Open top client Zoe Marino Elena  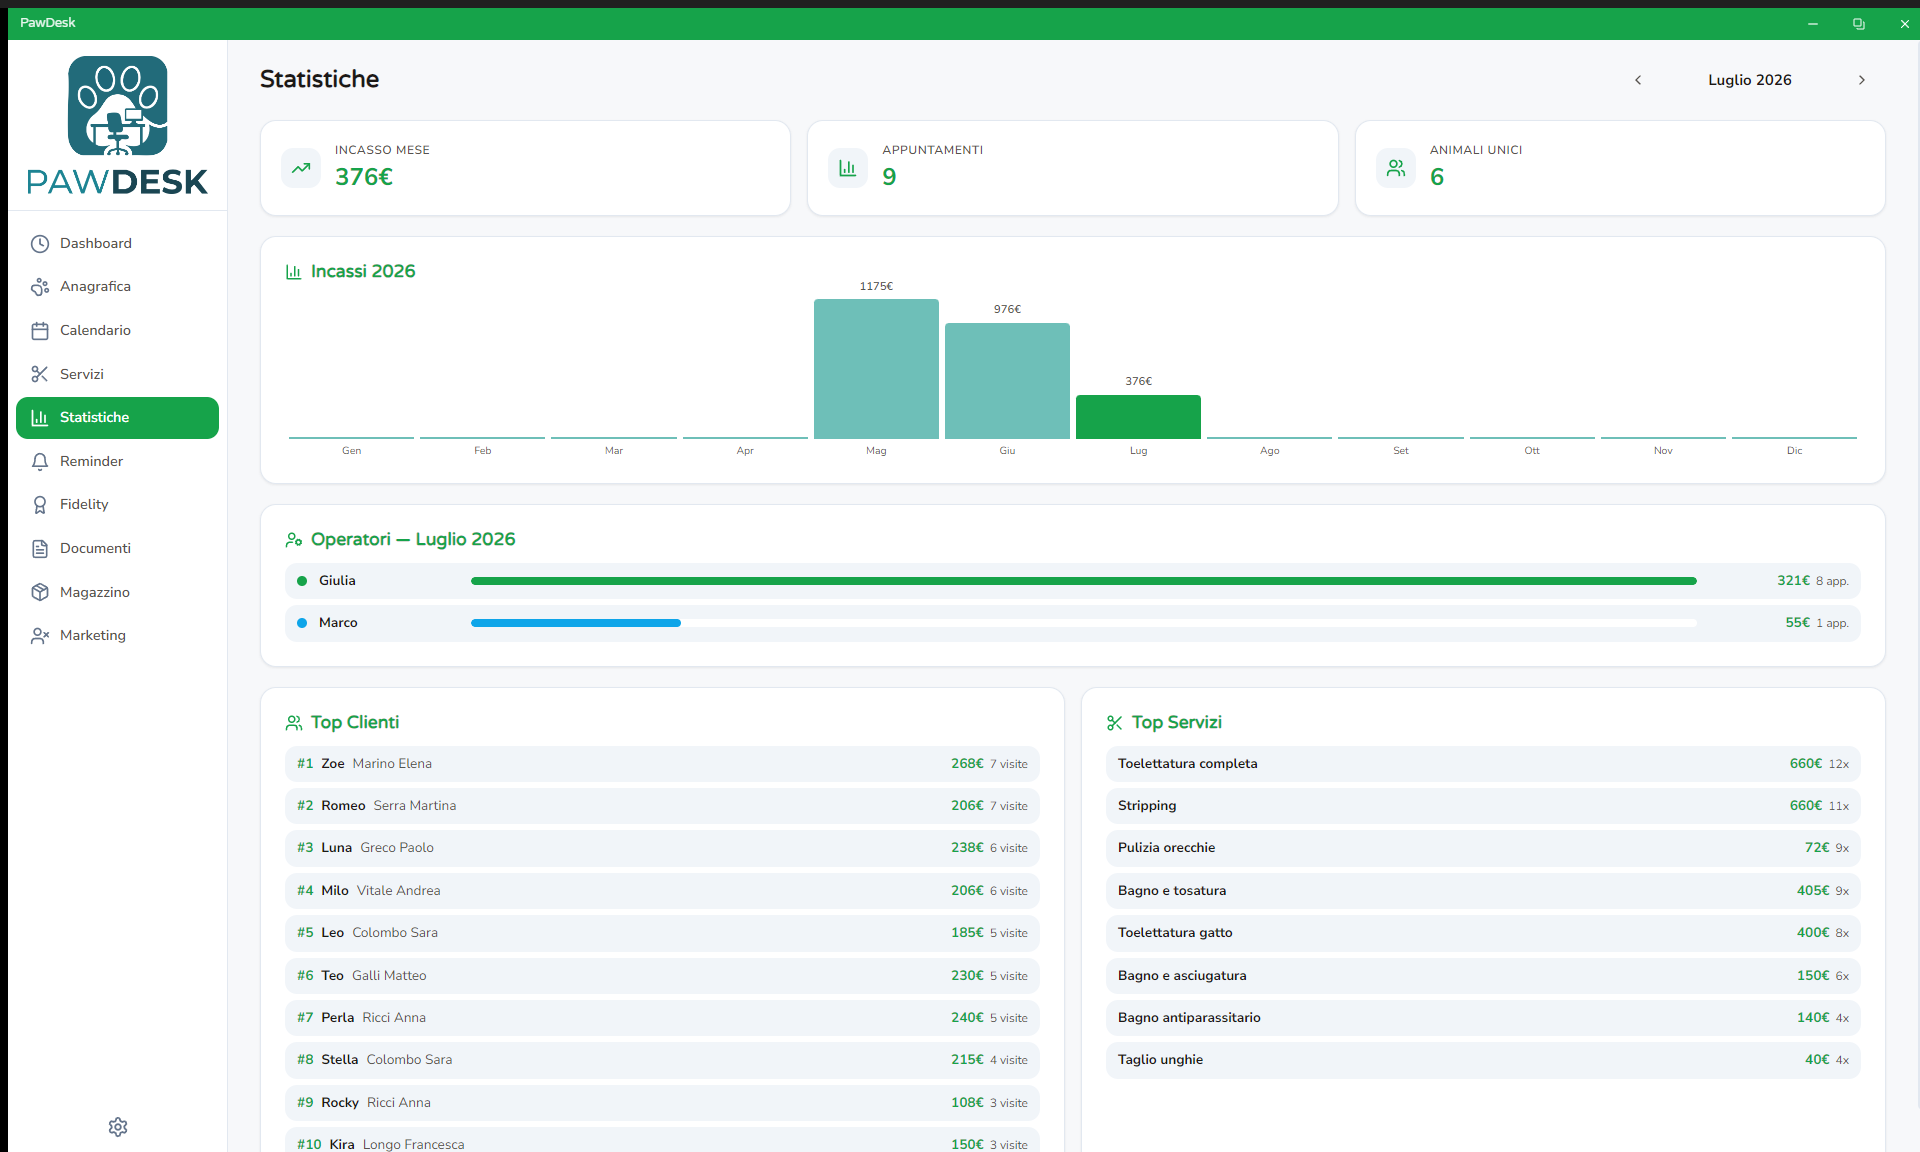pos(662,764)
